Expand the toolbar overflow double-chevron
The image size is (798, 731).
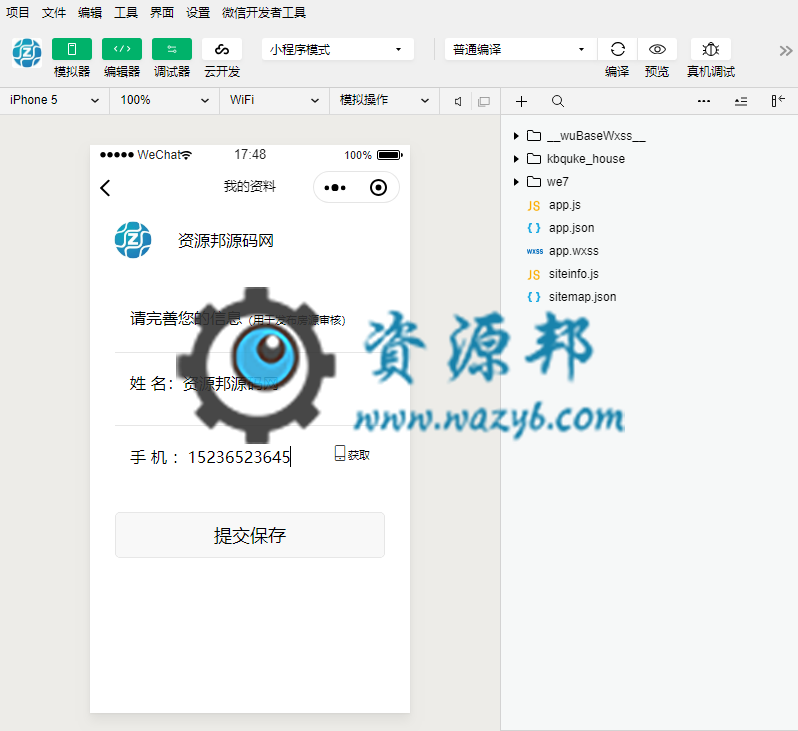(x=785, y=50)
